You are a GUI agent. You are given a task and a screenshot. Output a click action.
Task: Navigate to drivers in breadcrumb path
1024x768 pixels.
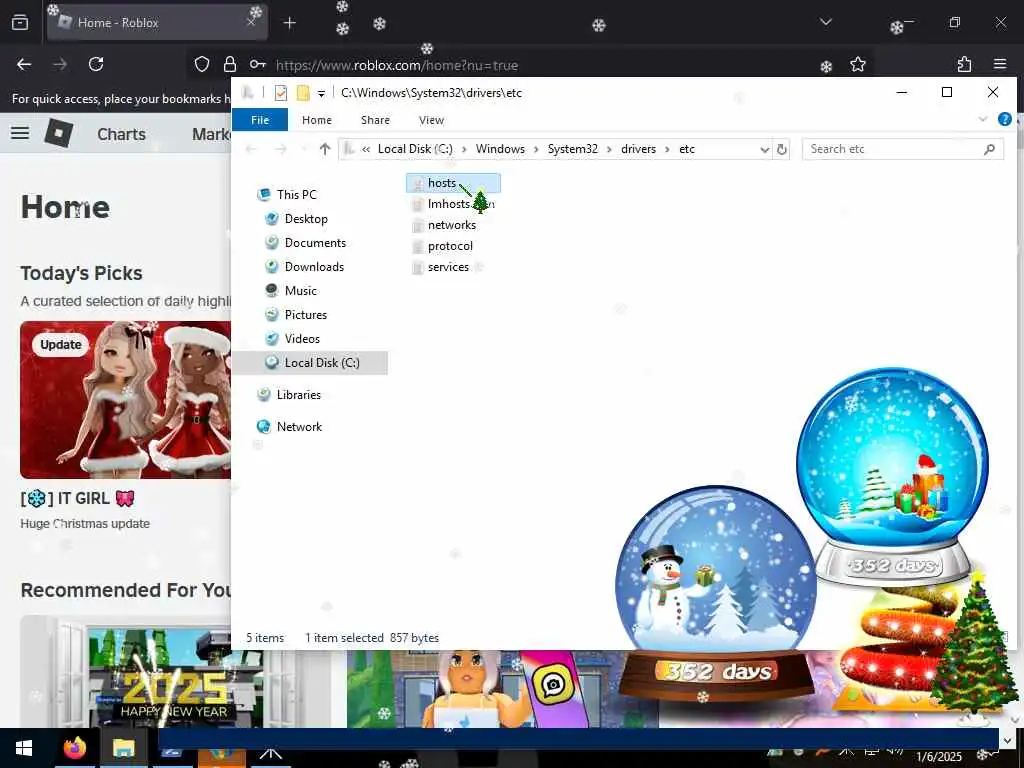click(x=638, y=149)
